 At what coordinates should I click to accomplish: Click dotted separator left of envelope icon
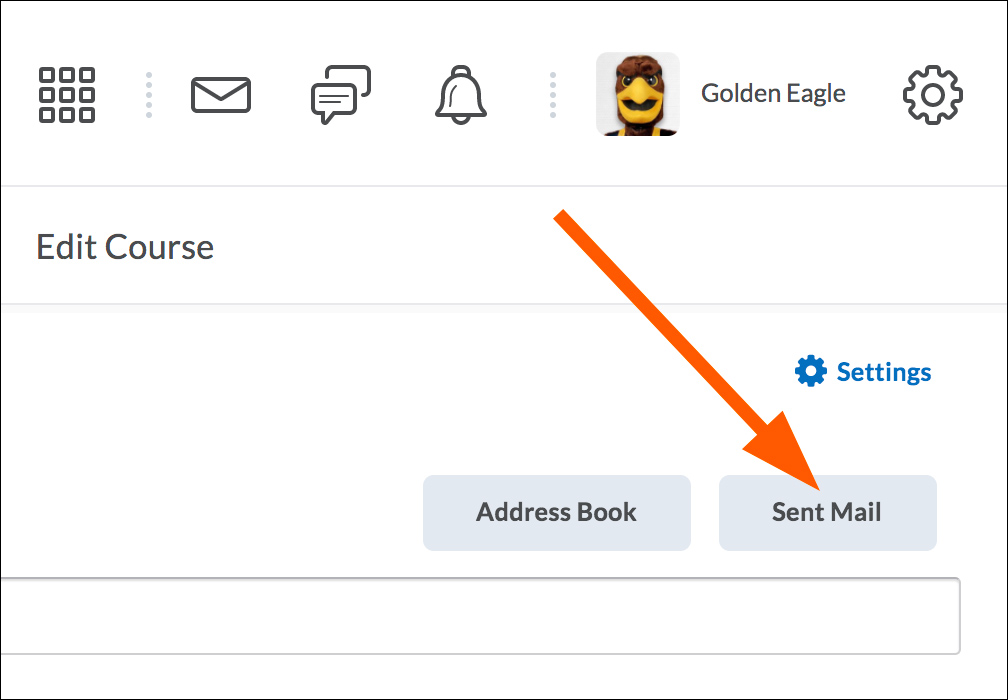click(149, 95)
